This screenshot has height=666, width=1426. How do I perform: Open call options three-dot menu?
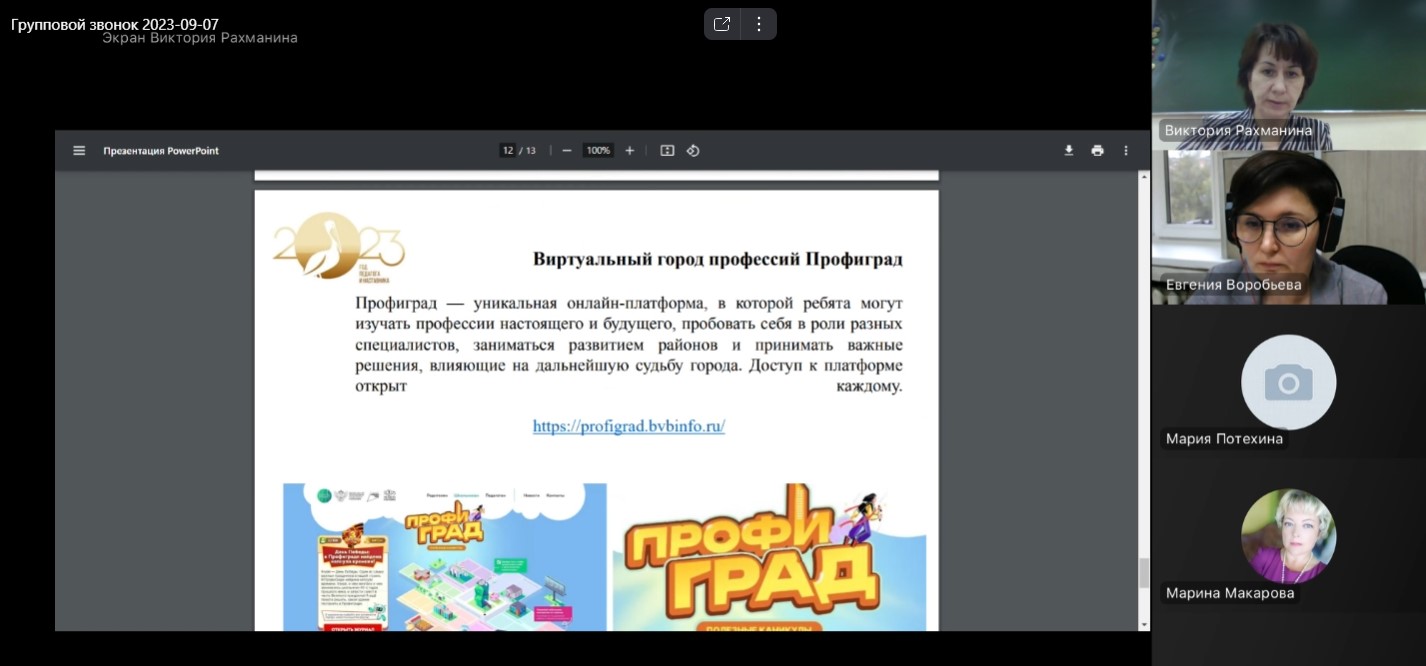click(759, 24)
